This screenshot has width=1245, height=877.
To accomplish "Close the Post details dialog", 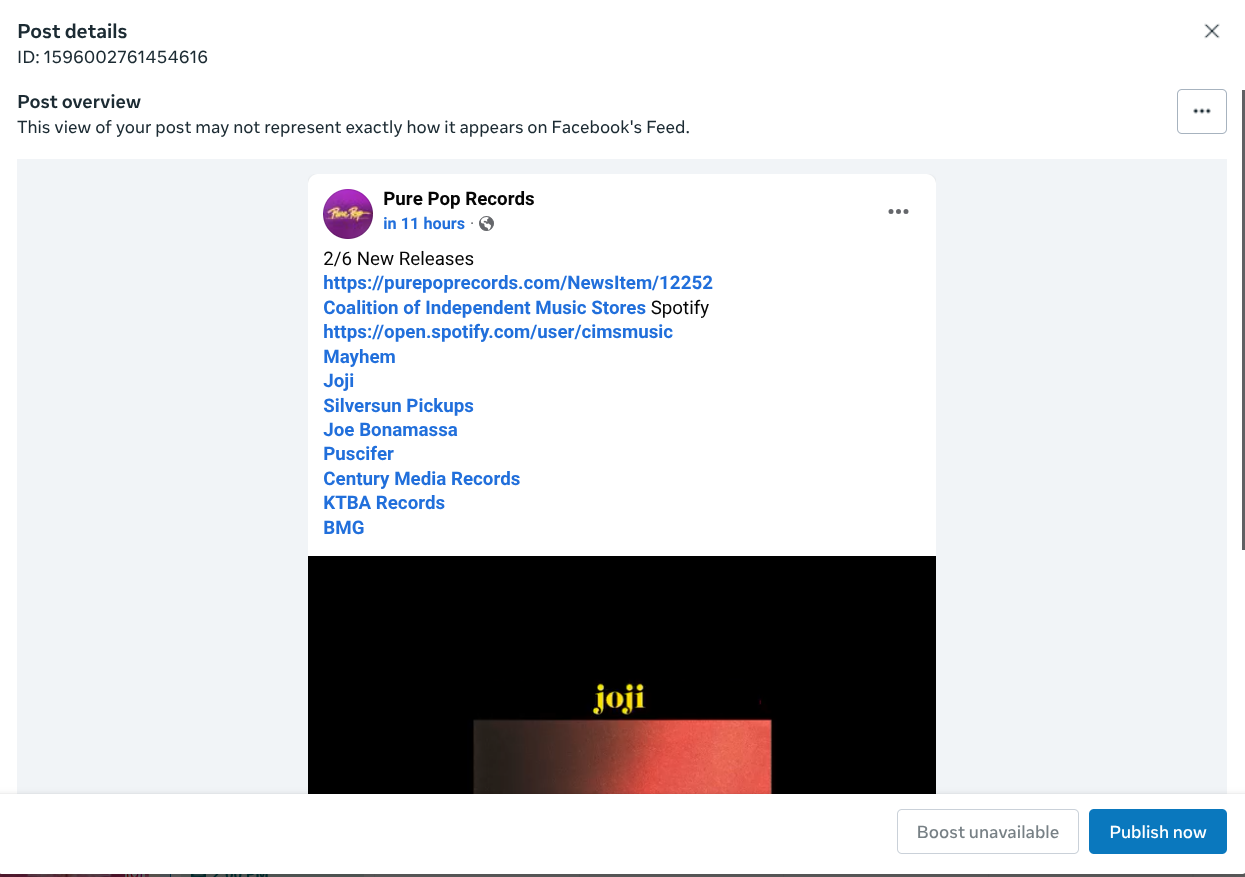I will (1212, 31).
